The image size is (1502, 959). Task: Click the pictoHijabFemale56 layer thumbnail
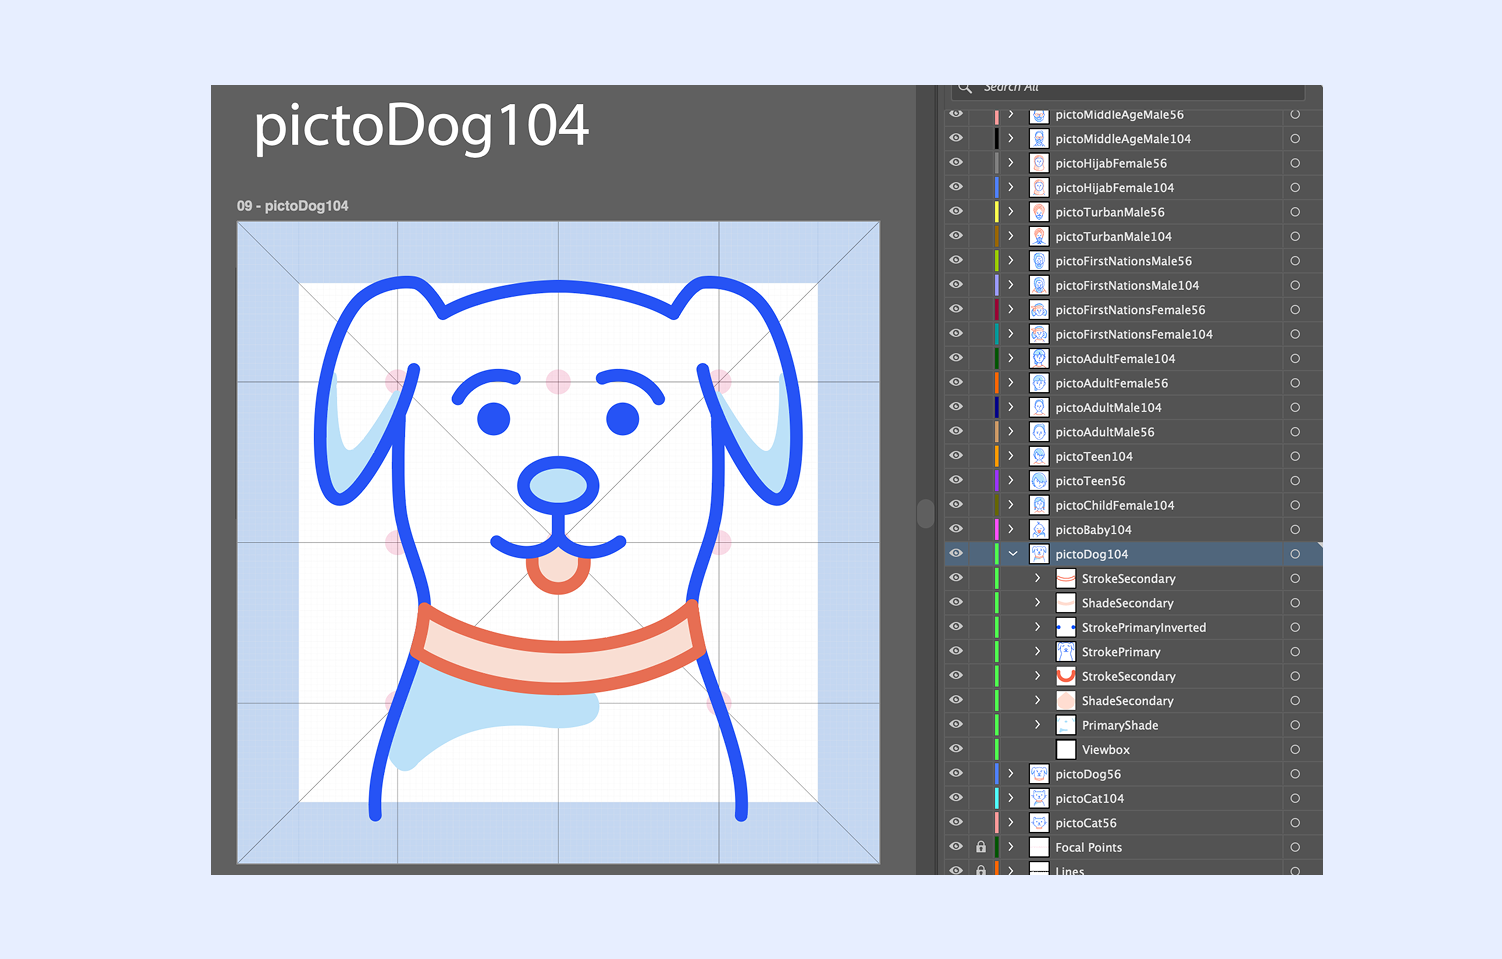point(1039,162)
